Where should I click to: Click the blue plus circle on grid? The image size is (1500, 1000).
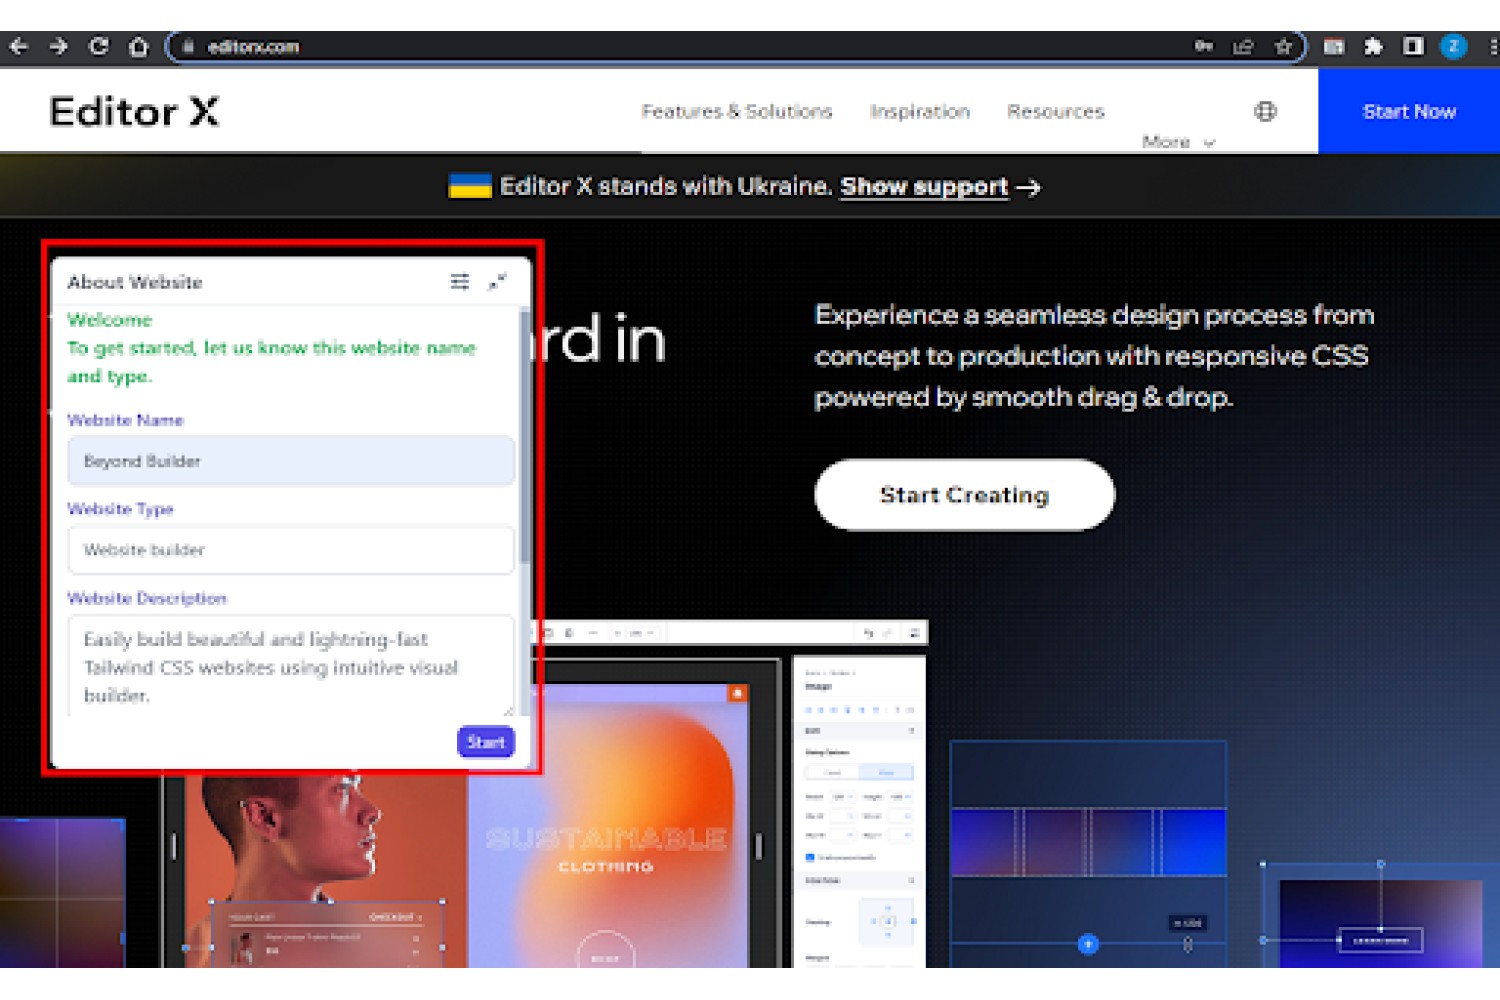1088,943
